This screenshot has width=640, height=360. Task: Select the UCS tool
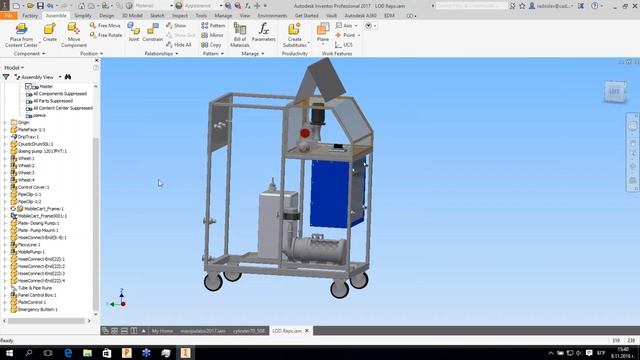(344, 44)
